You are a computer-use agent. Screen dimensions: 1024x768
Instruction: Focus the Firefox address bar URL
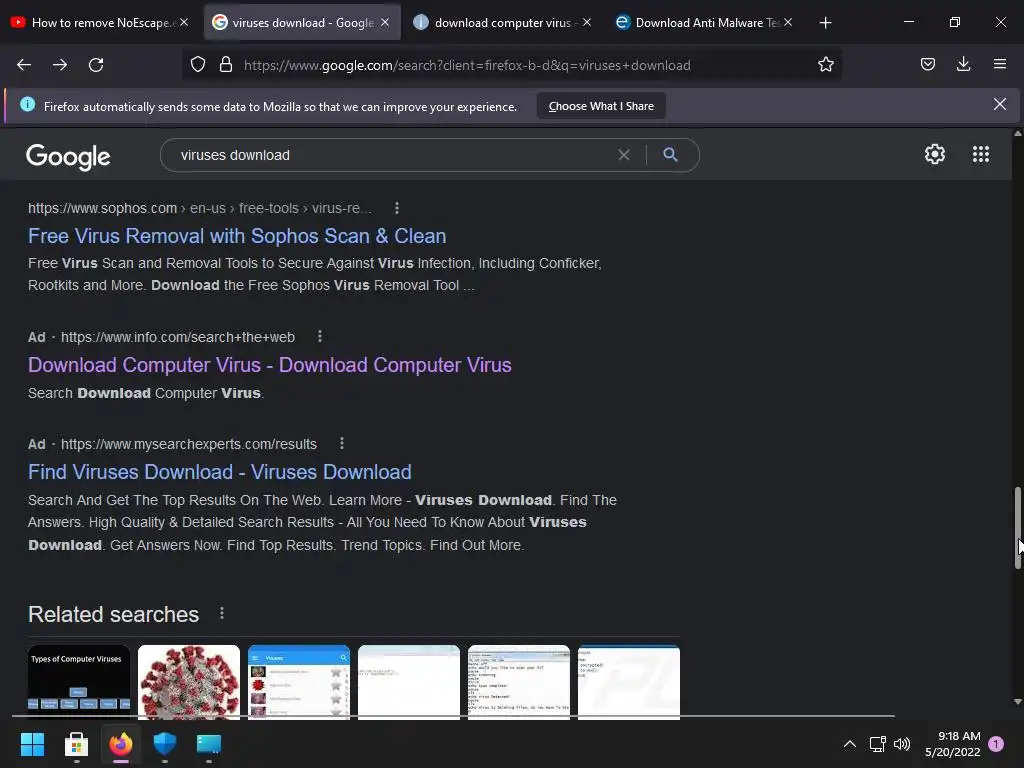coord(467,65)
